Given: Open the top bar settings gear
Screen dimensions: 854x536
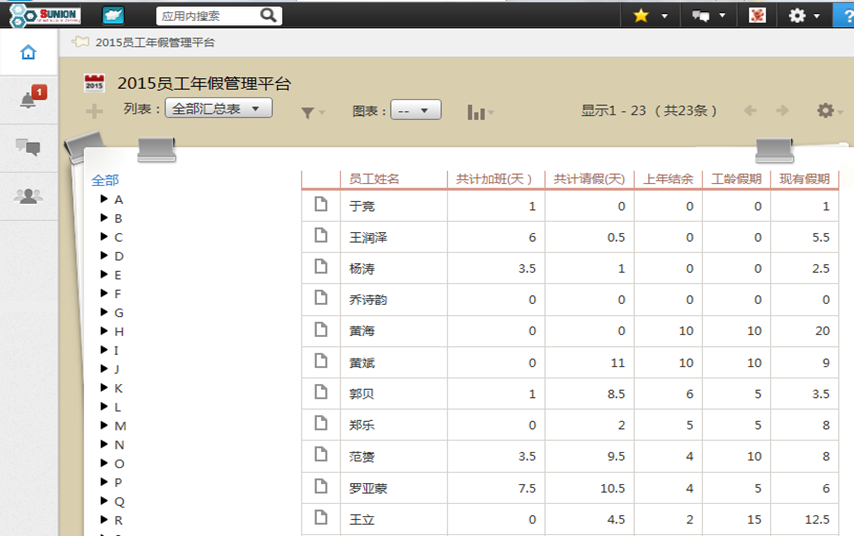Looking at the screenshot, I should coord(797,15).
